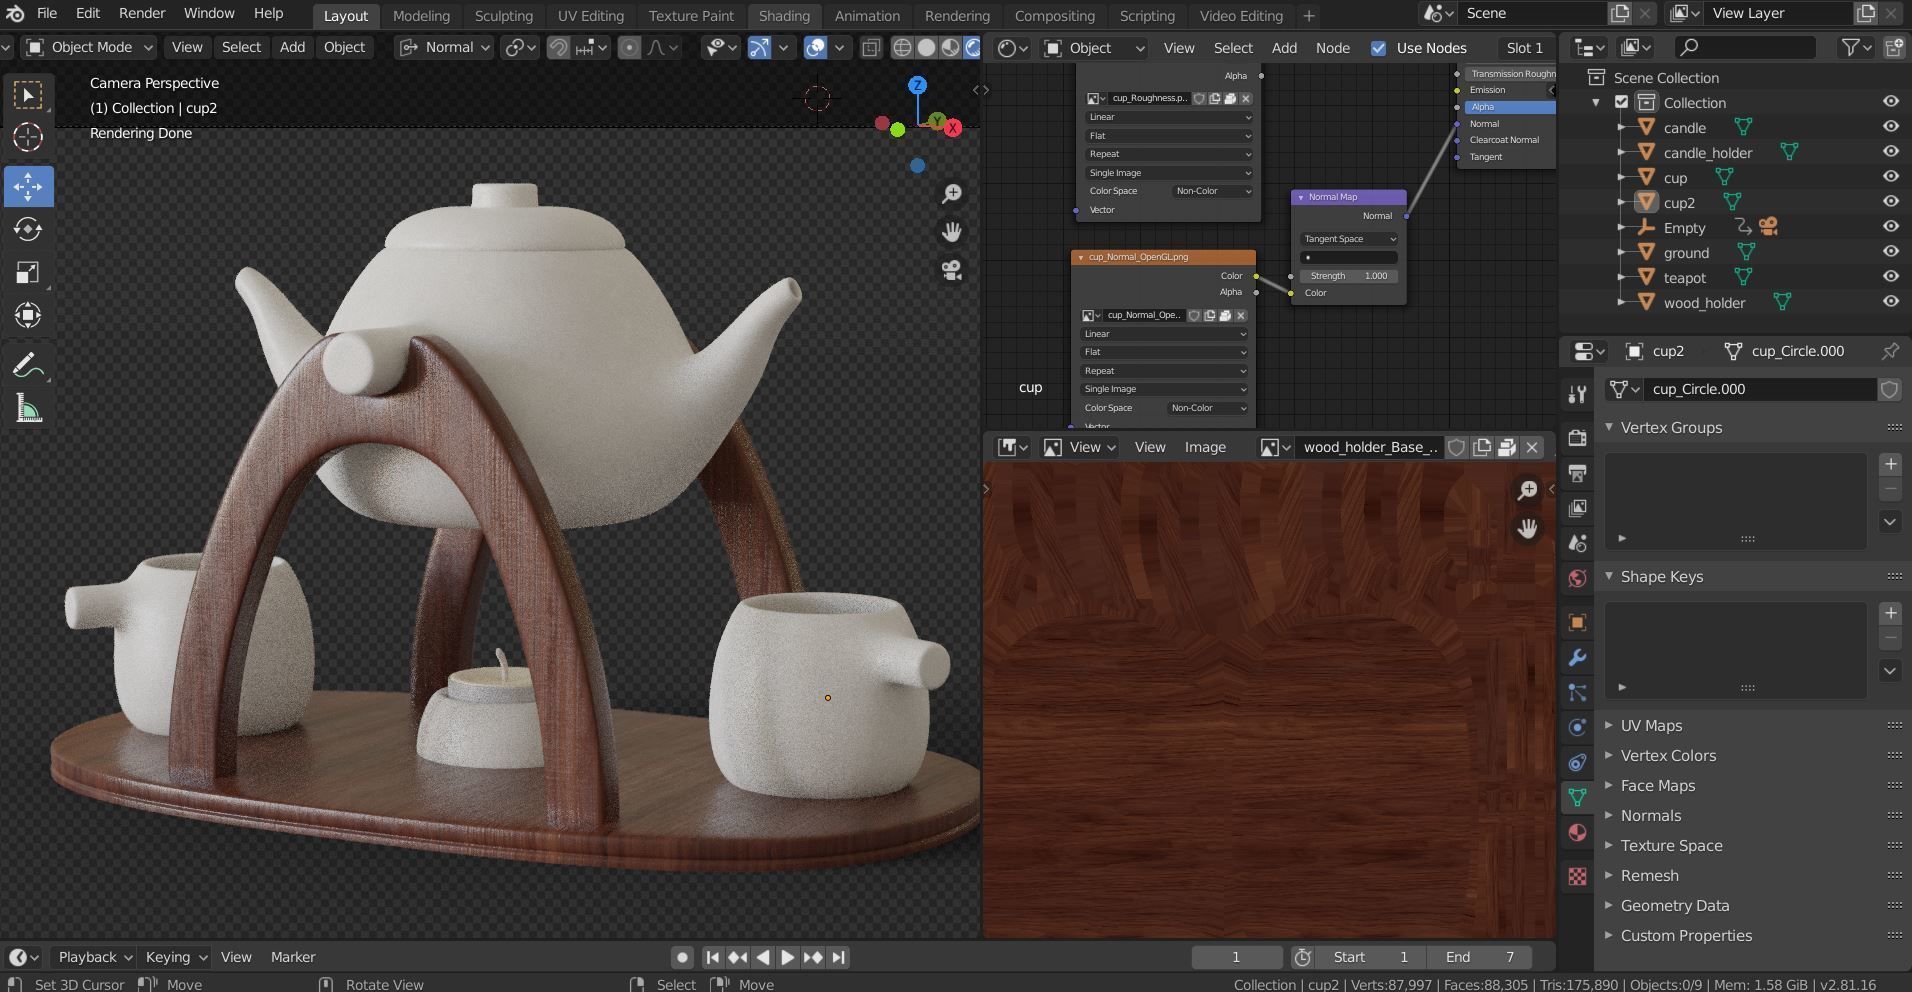Select the teapot object in outliner
The width and height of the screenshot is (1912, 992).
[1684, 278]
